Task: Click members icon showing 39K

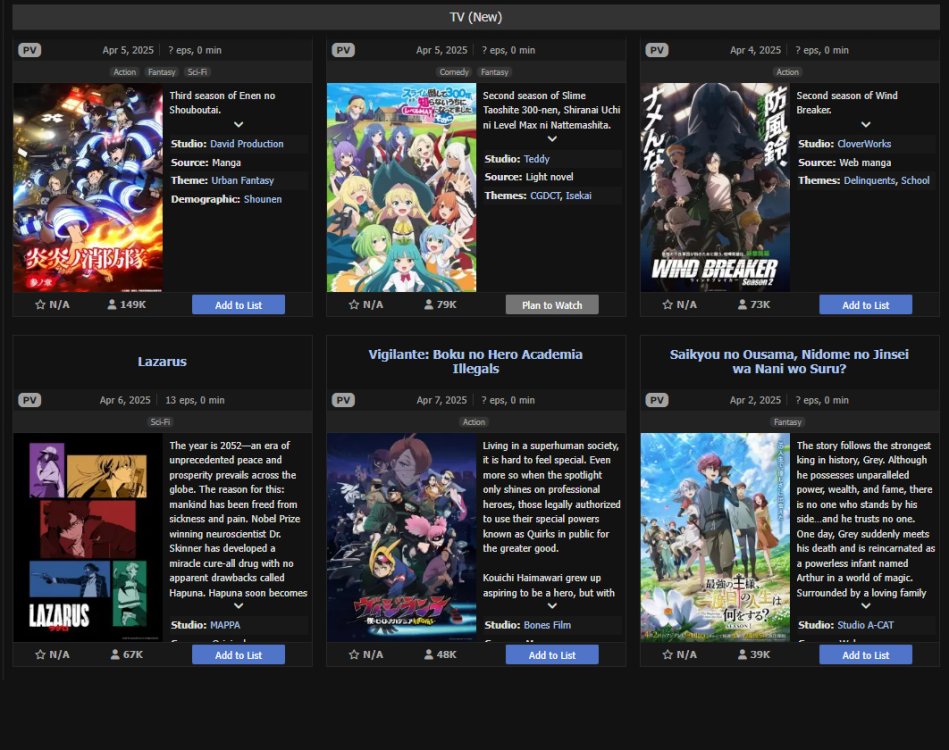Action: tap(742, 654)
